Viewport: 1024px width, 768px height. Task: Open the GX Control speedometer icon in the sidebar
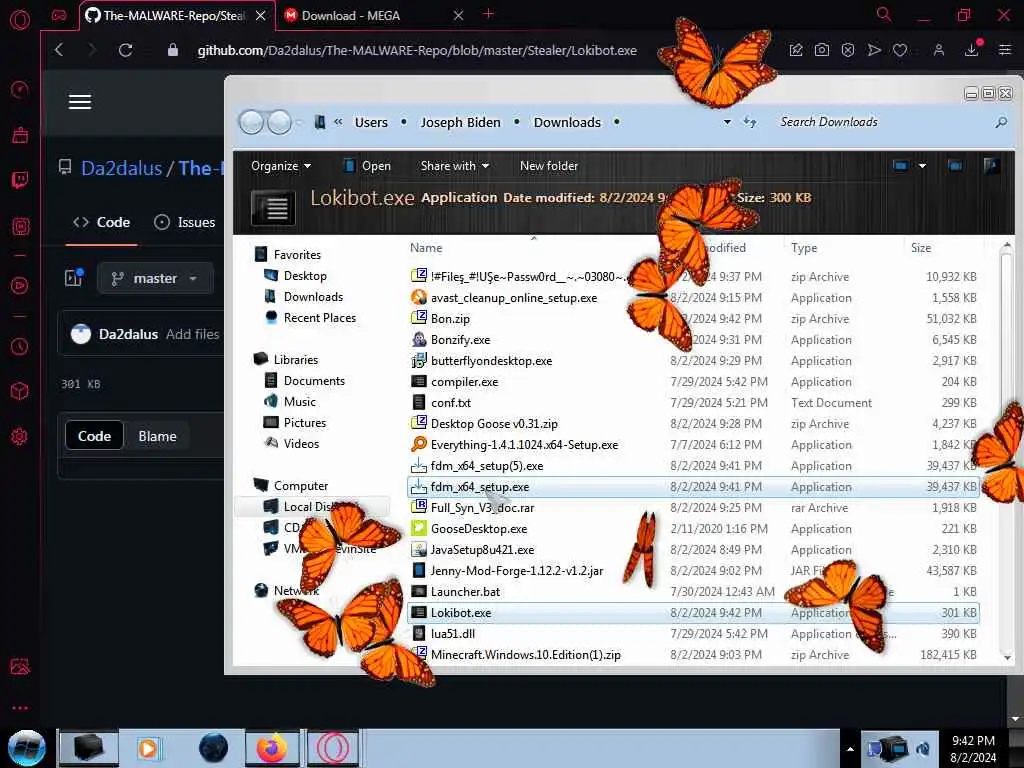click(x=20, y=89)
